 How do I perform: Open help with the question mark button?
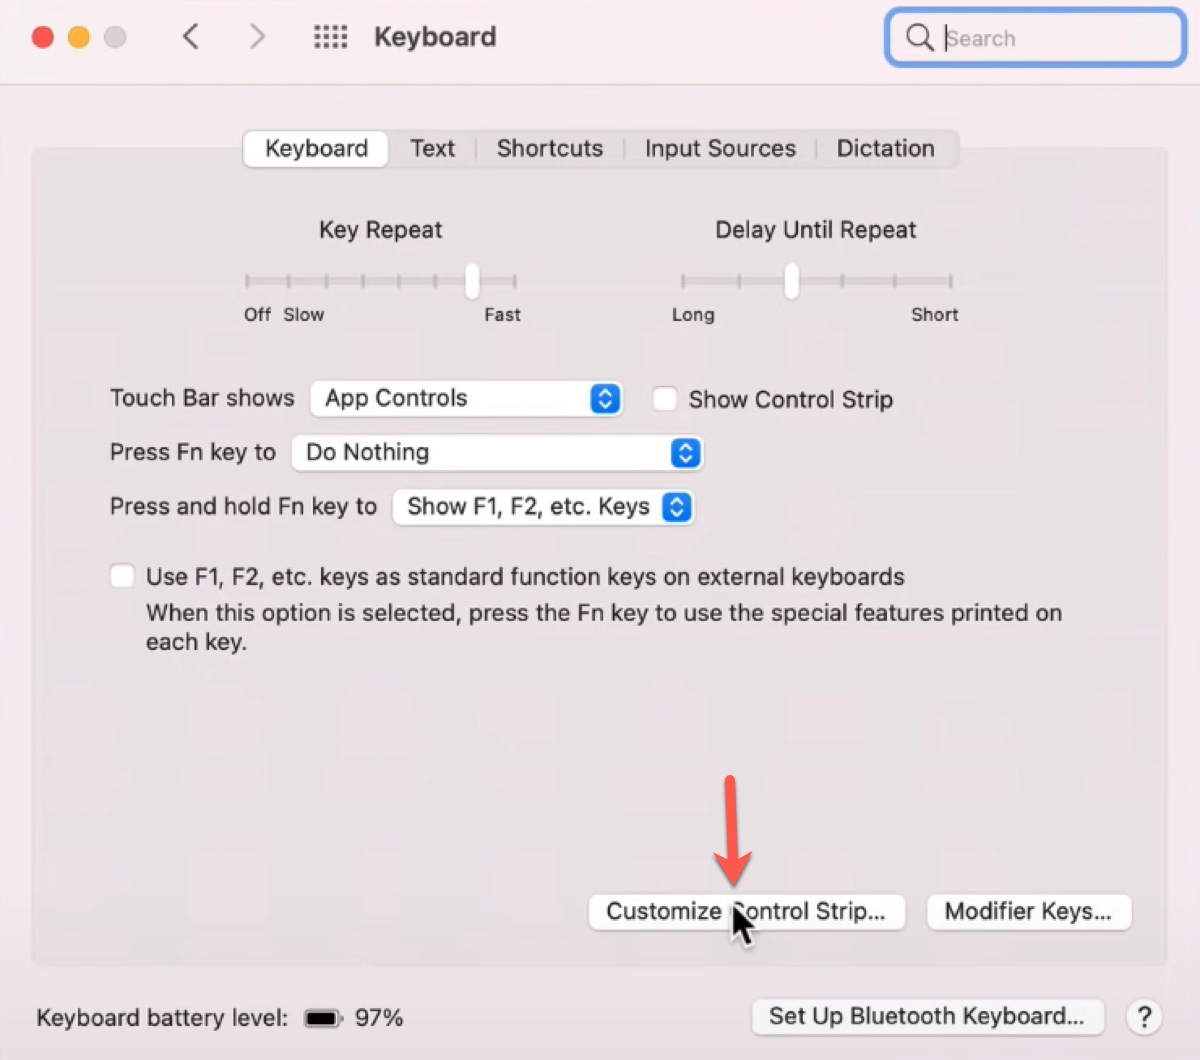tap(1144, 1018)
